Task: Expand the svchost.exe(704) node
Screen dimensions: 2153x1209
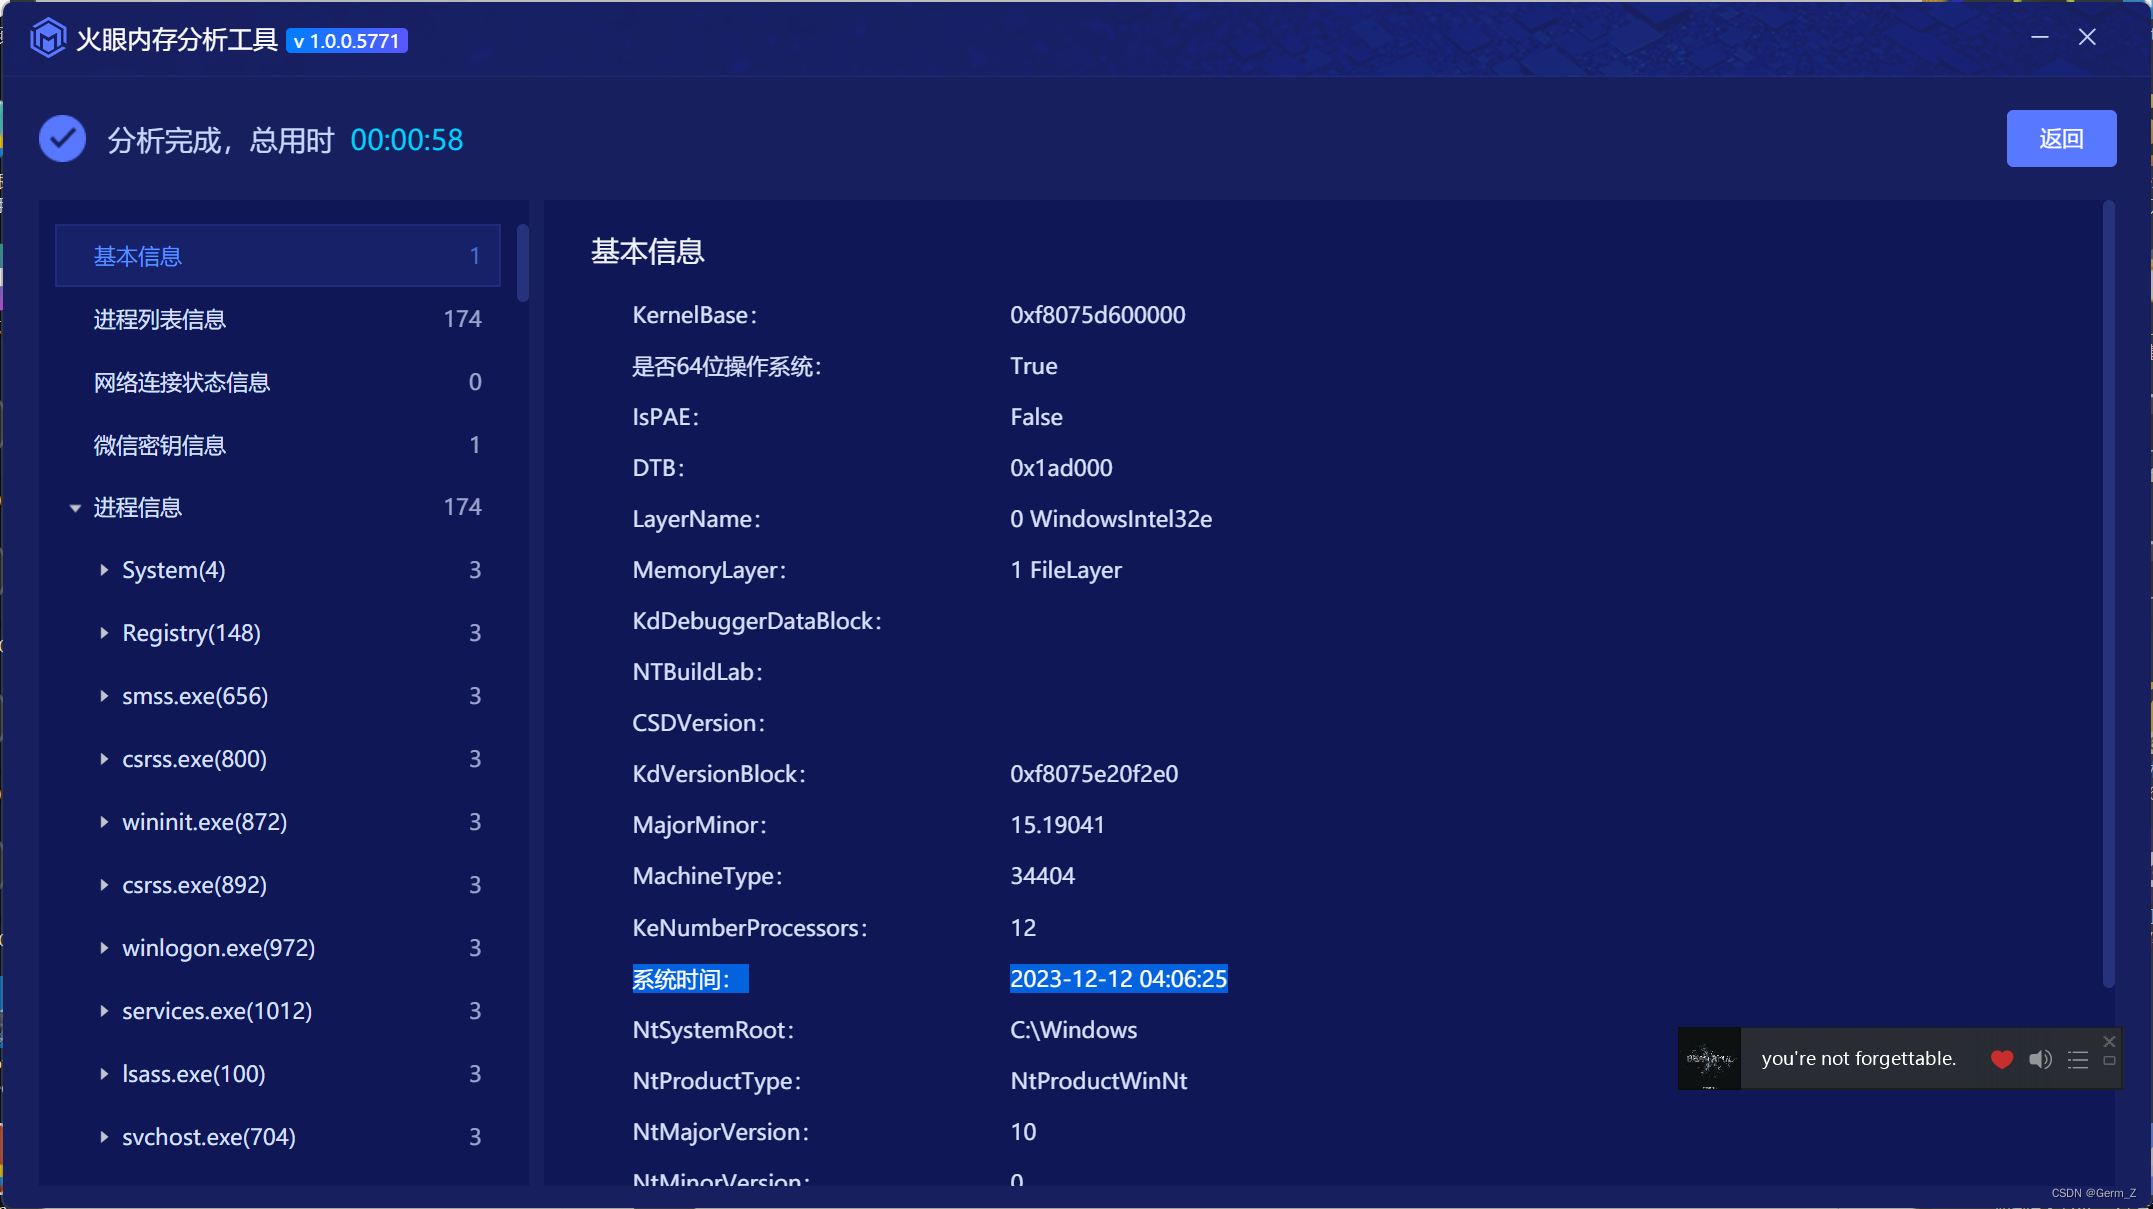Action: point(104,1137)
